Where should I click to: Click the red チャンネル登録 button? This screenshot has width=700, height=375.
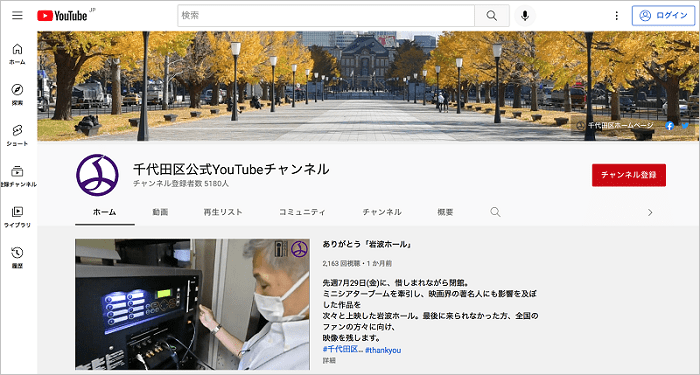pos(629,175)
